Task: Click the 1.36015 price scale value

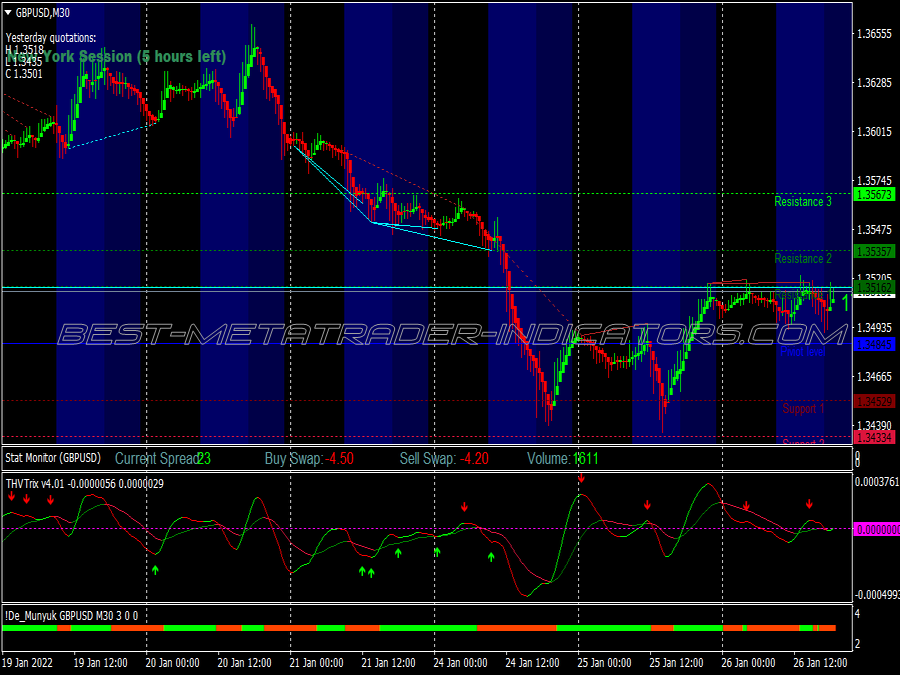Action: pyautogui.click(x=874, y=131)
